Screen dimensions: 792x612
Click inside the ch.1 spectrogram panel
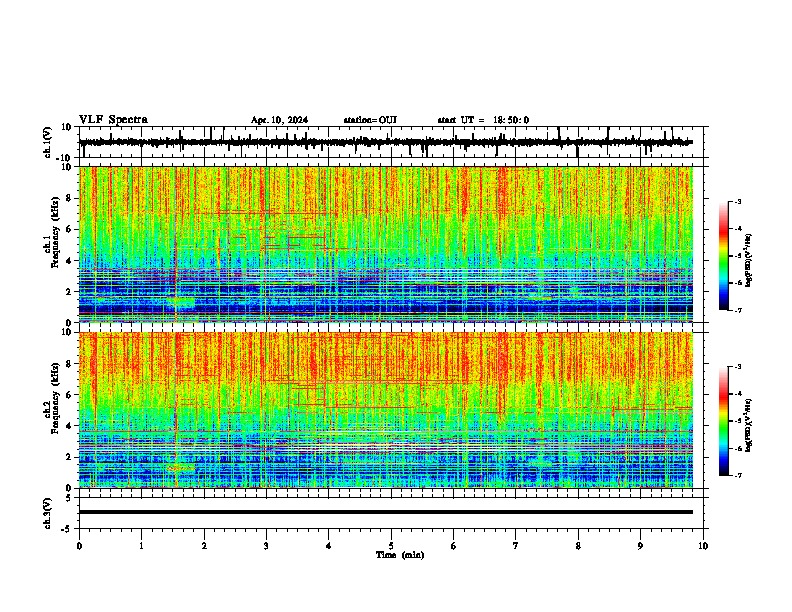tap(386, 244)
